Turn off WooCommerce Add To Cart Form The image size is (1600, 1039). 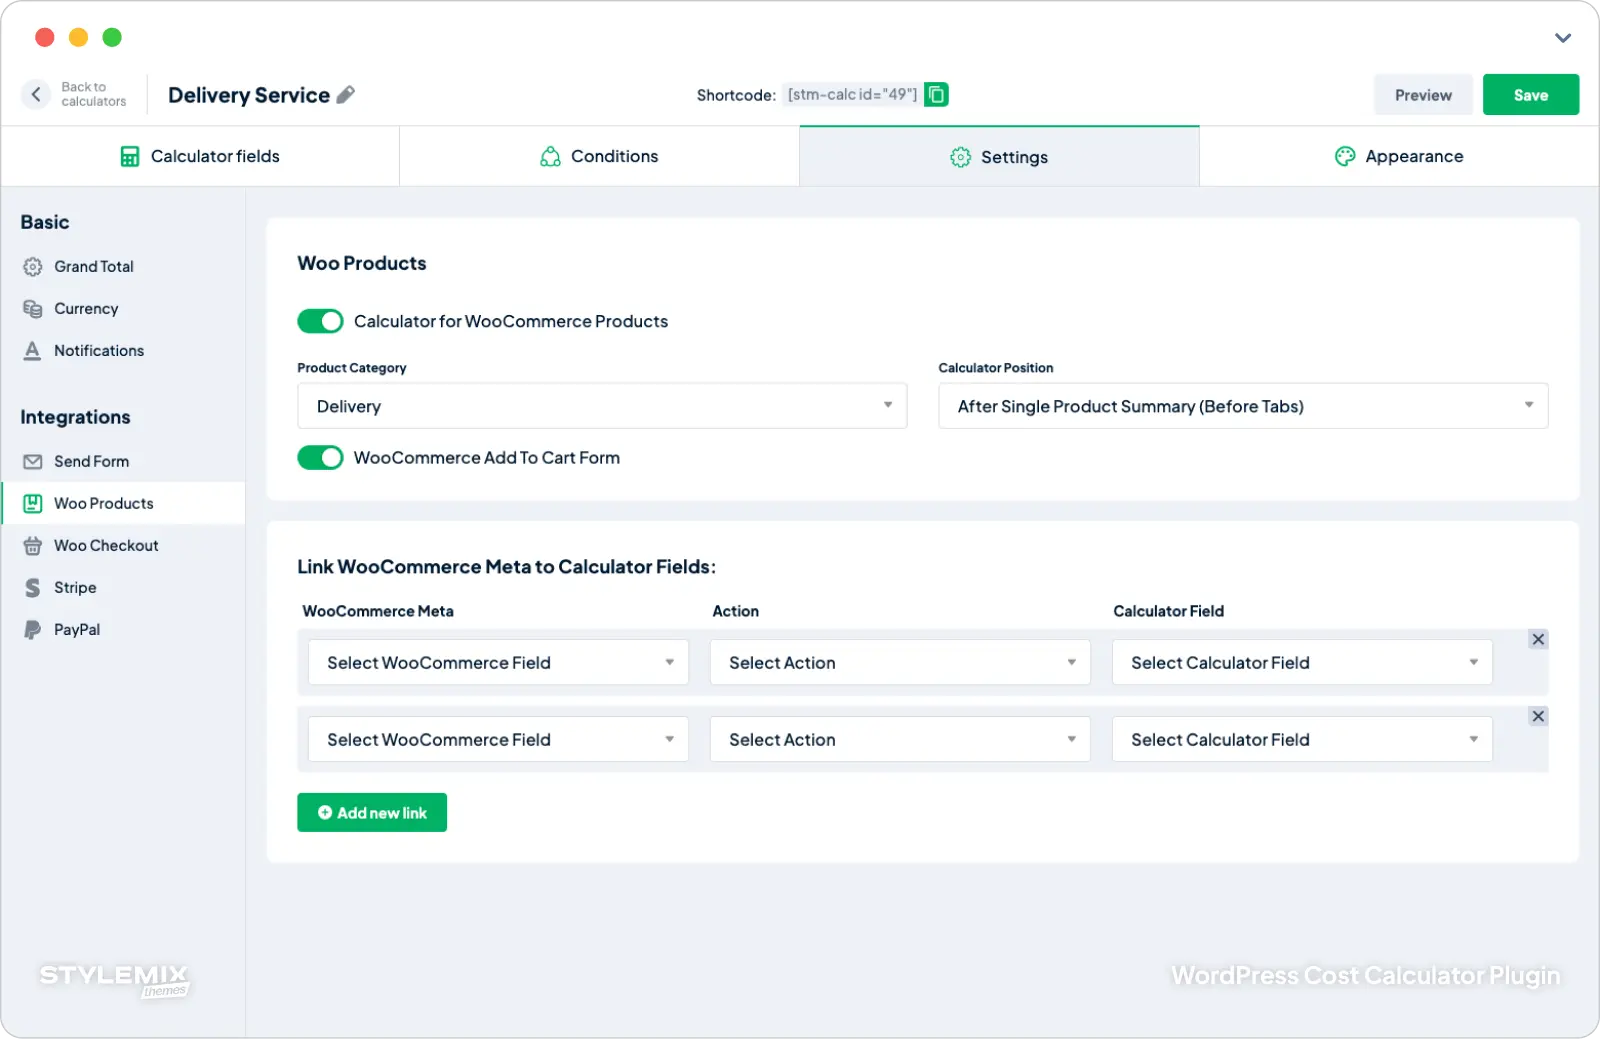[x=320, y=457]
